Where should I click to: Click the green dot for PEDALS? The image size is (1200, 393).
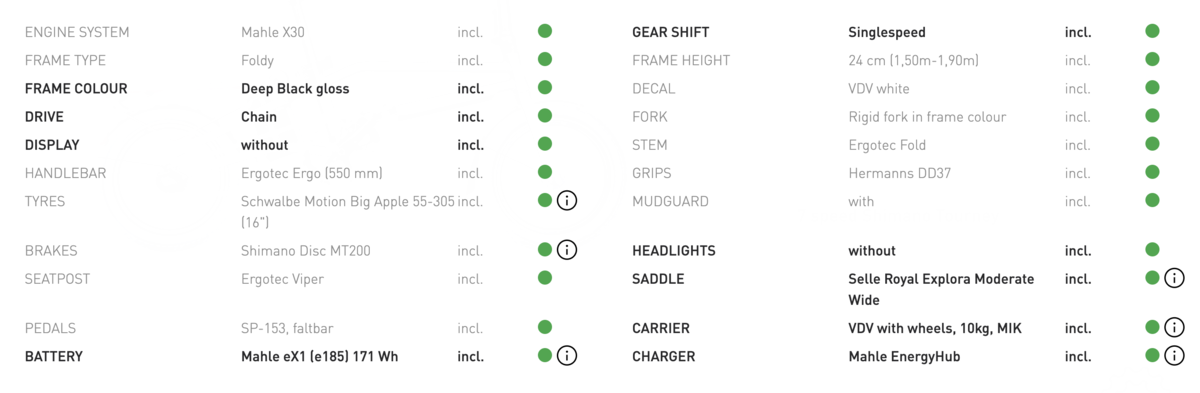point(545,327)
